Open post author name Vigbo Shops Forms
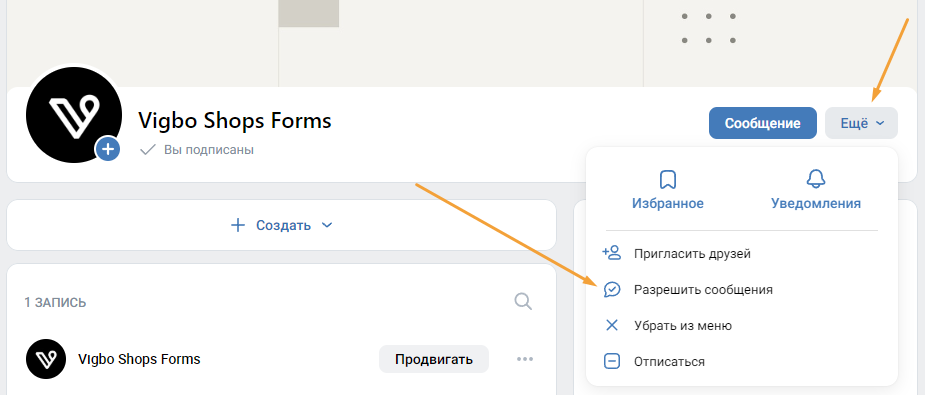925x395 pixels. [139, 359]
